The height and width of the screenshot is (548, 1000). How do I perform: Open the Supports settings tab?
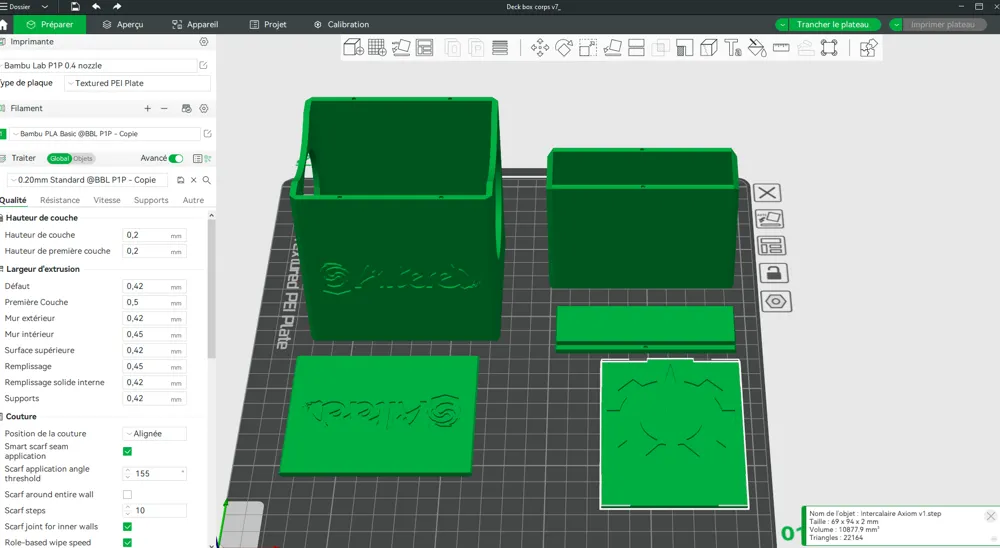(151, 200)
